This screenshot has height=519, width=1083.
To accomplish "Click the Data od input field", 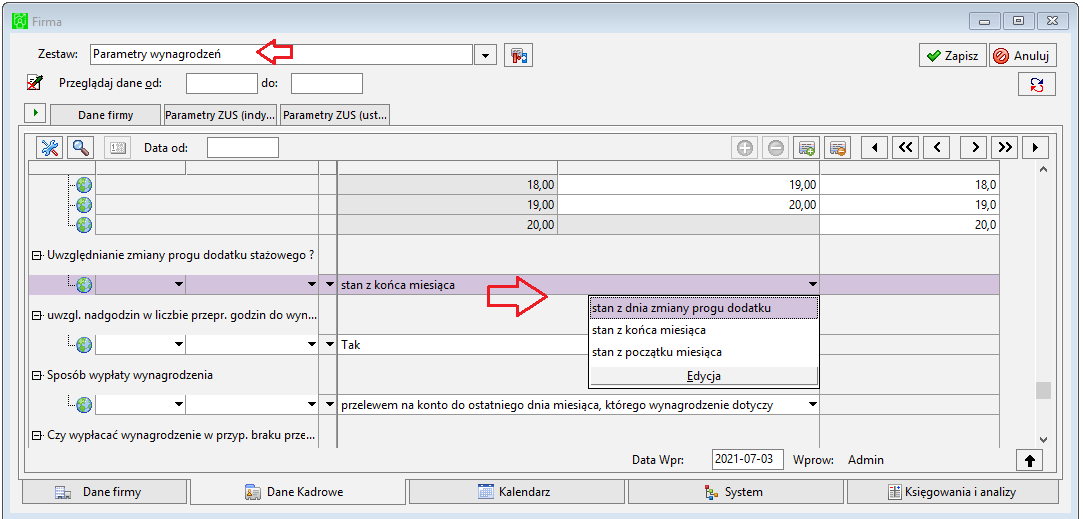I will point(242,147).
